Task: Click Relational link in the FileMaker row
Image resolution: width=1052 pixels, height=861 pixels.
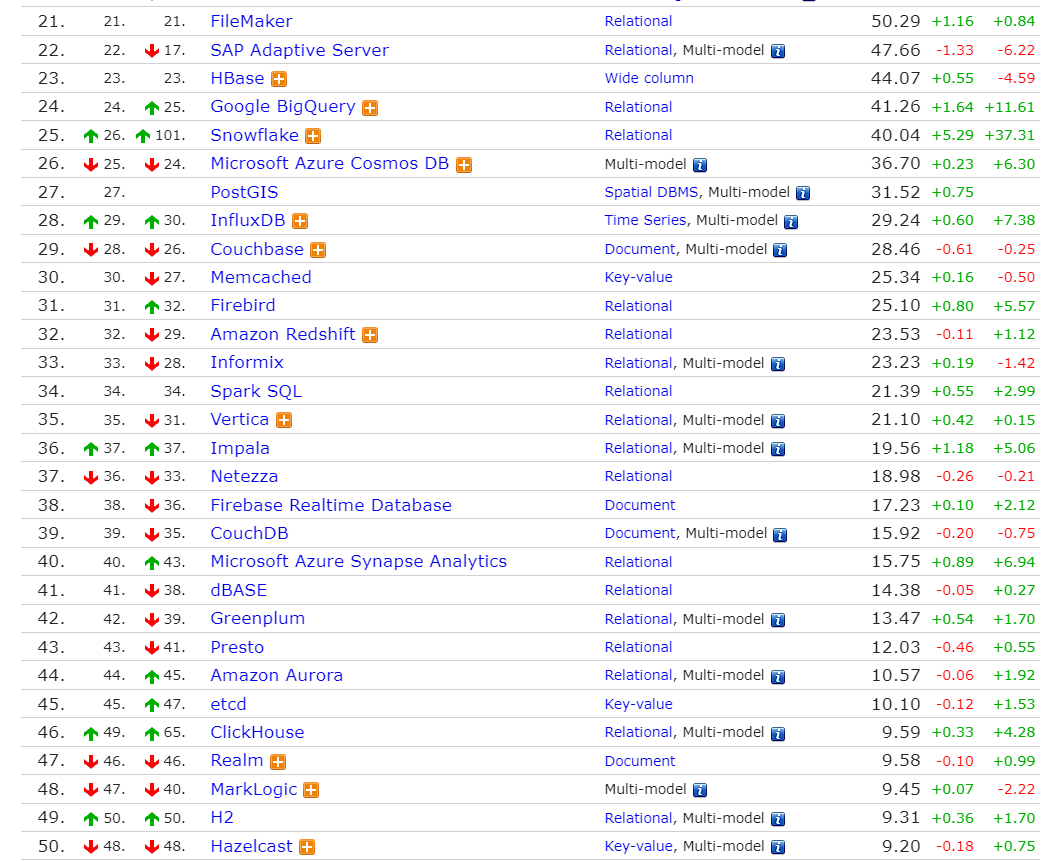Action: (x=638, y=21)
